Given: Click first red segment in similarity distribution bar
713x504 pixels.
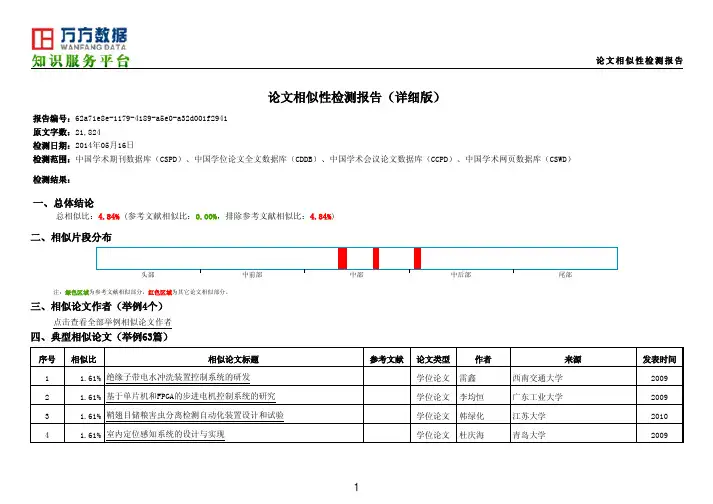Looking at the screenshot, I should tap(342, 258).
